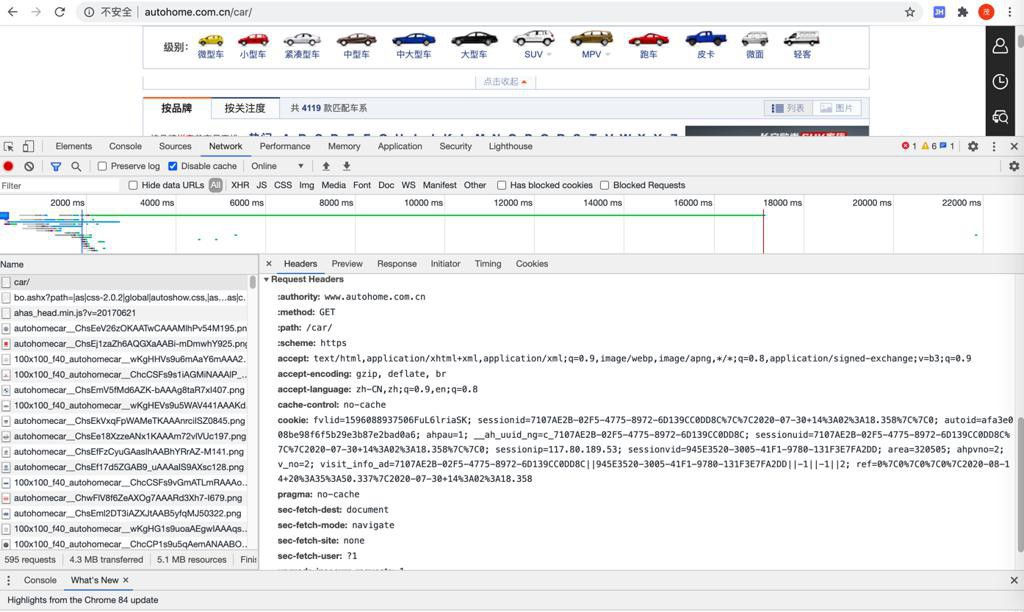1024x612 pixels.
Task: Expand the SUV category dropdown
Action: click(x=549, y=55)
